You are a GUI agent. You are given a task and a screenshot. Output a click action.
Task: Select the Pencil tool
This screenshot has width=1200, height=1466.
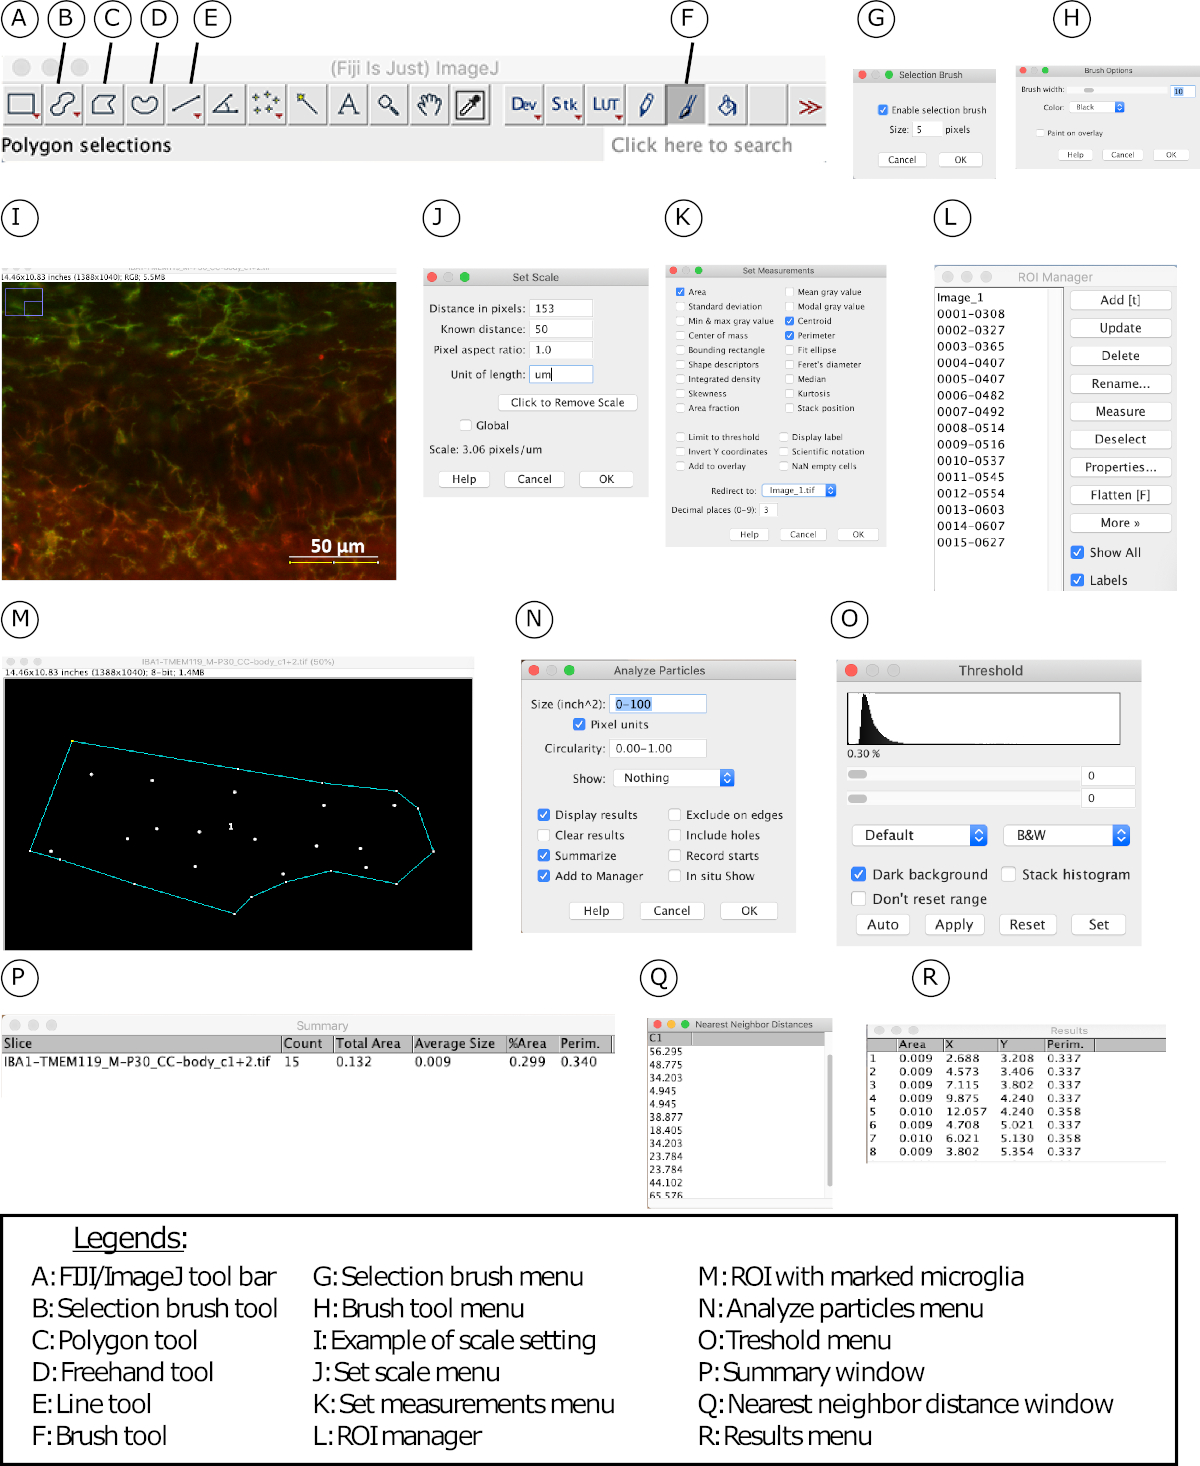tap(647, 104)
